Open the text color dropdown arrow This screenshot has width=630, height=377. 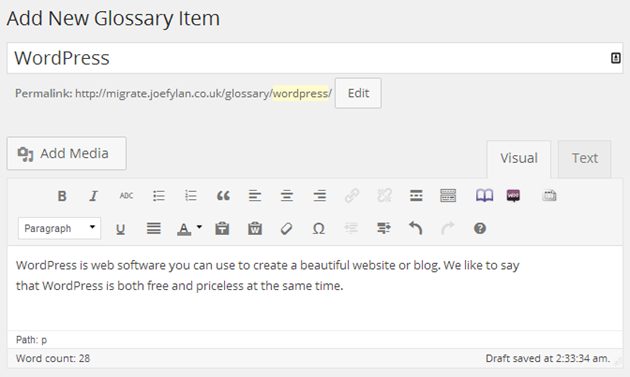199,227
